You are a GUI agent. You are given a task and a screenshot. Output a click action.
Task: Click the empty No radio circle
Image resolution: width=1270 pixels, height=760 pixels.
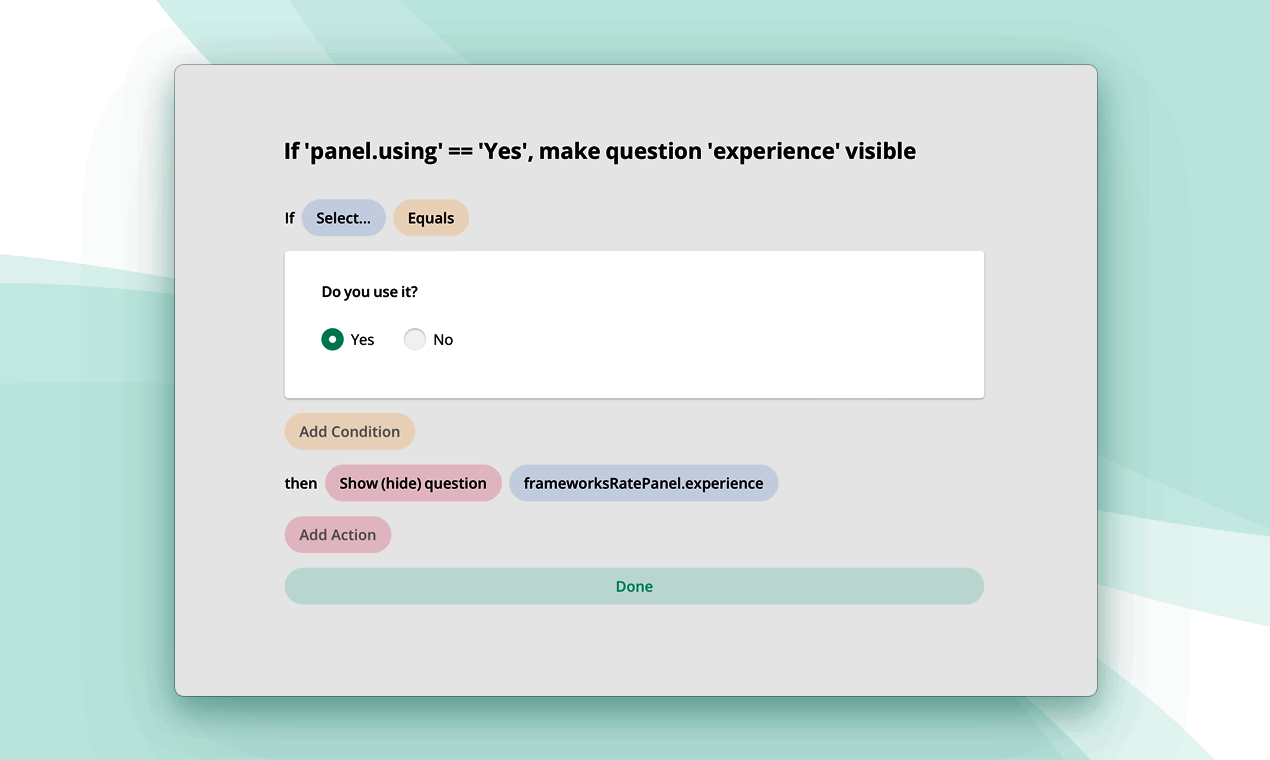coord(415,339)
